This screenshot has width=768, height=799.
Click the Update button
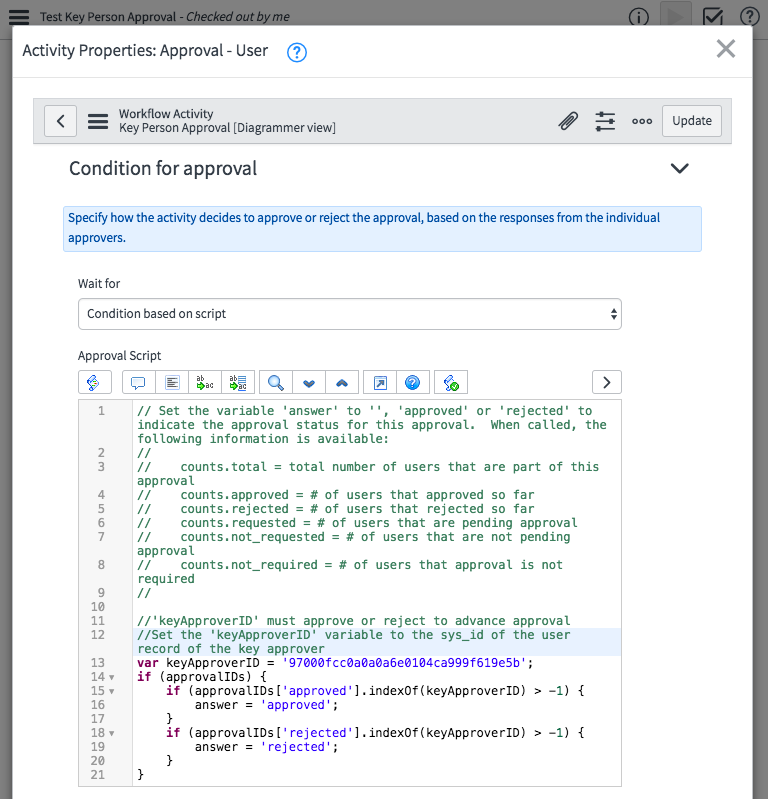[x=691, y=121]
